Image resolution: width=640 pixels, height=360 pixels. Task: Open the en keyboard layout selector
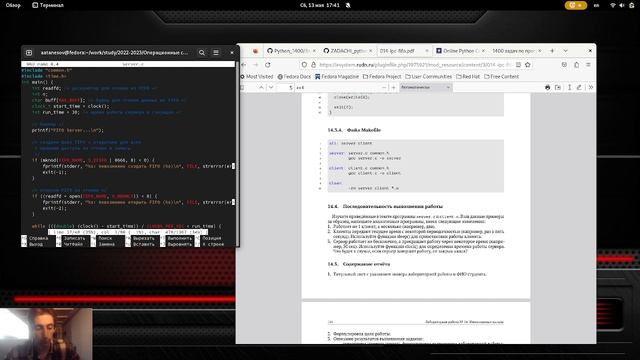(x=596, y=5)
